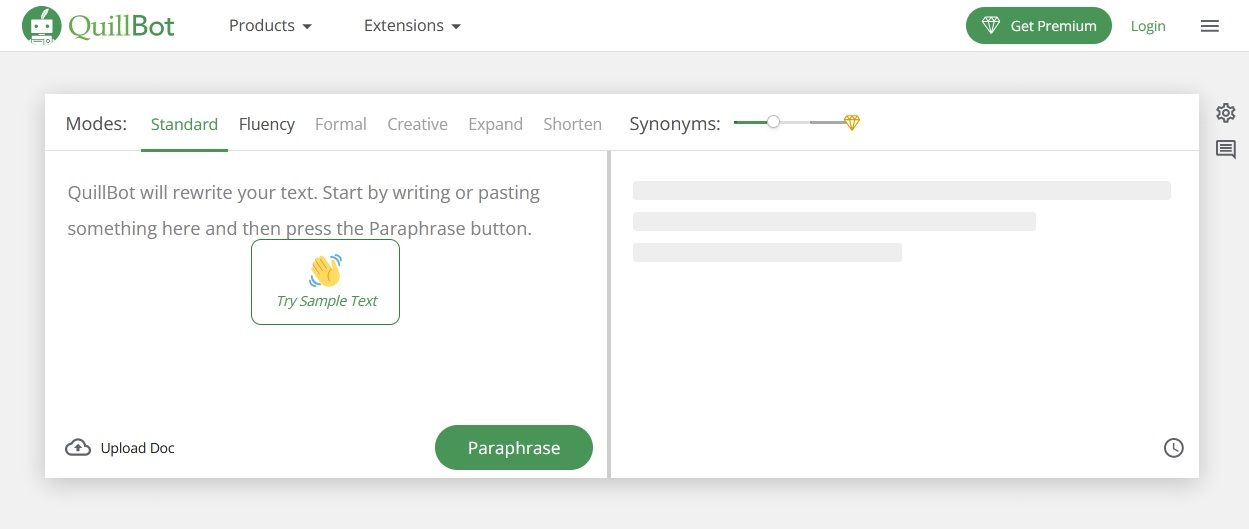This screenshot has height=529, width=1249.
Task: Select the Creative mode tab
Action: click(x=417, y=124)
